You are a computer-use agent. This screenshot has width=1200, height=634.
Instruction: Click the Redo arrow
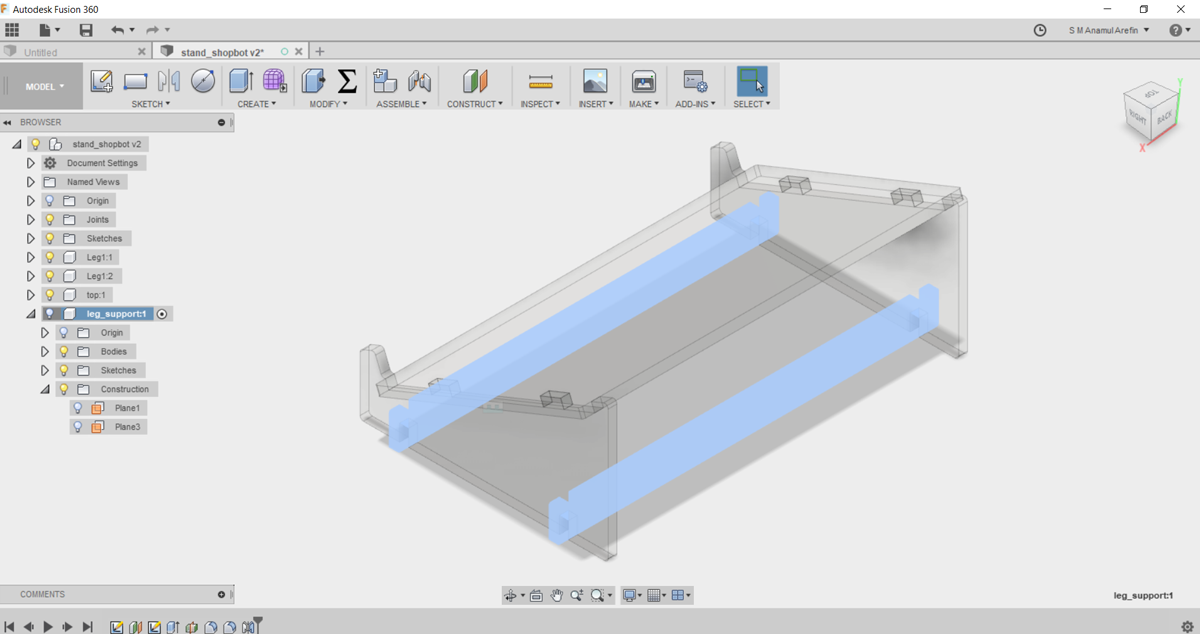152,30
